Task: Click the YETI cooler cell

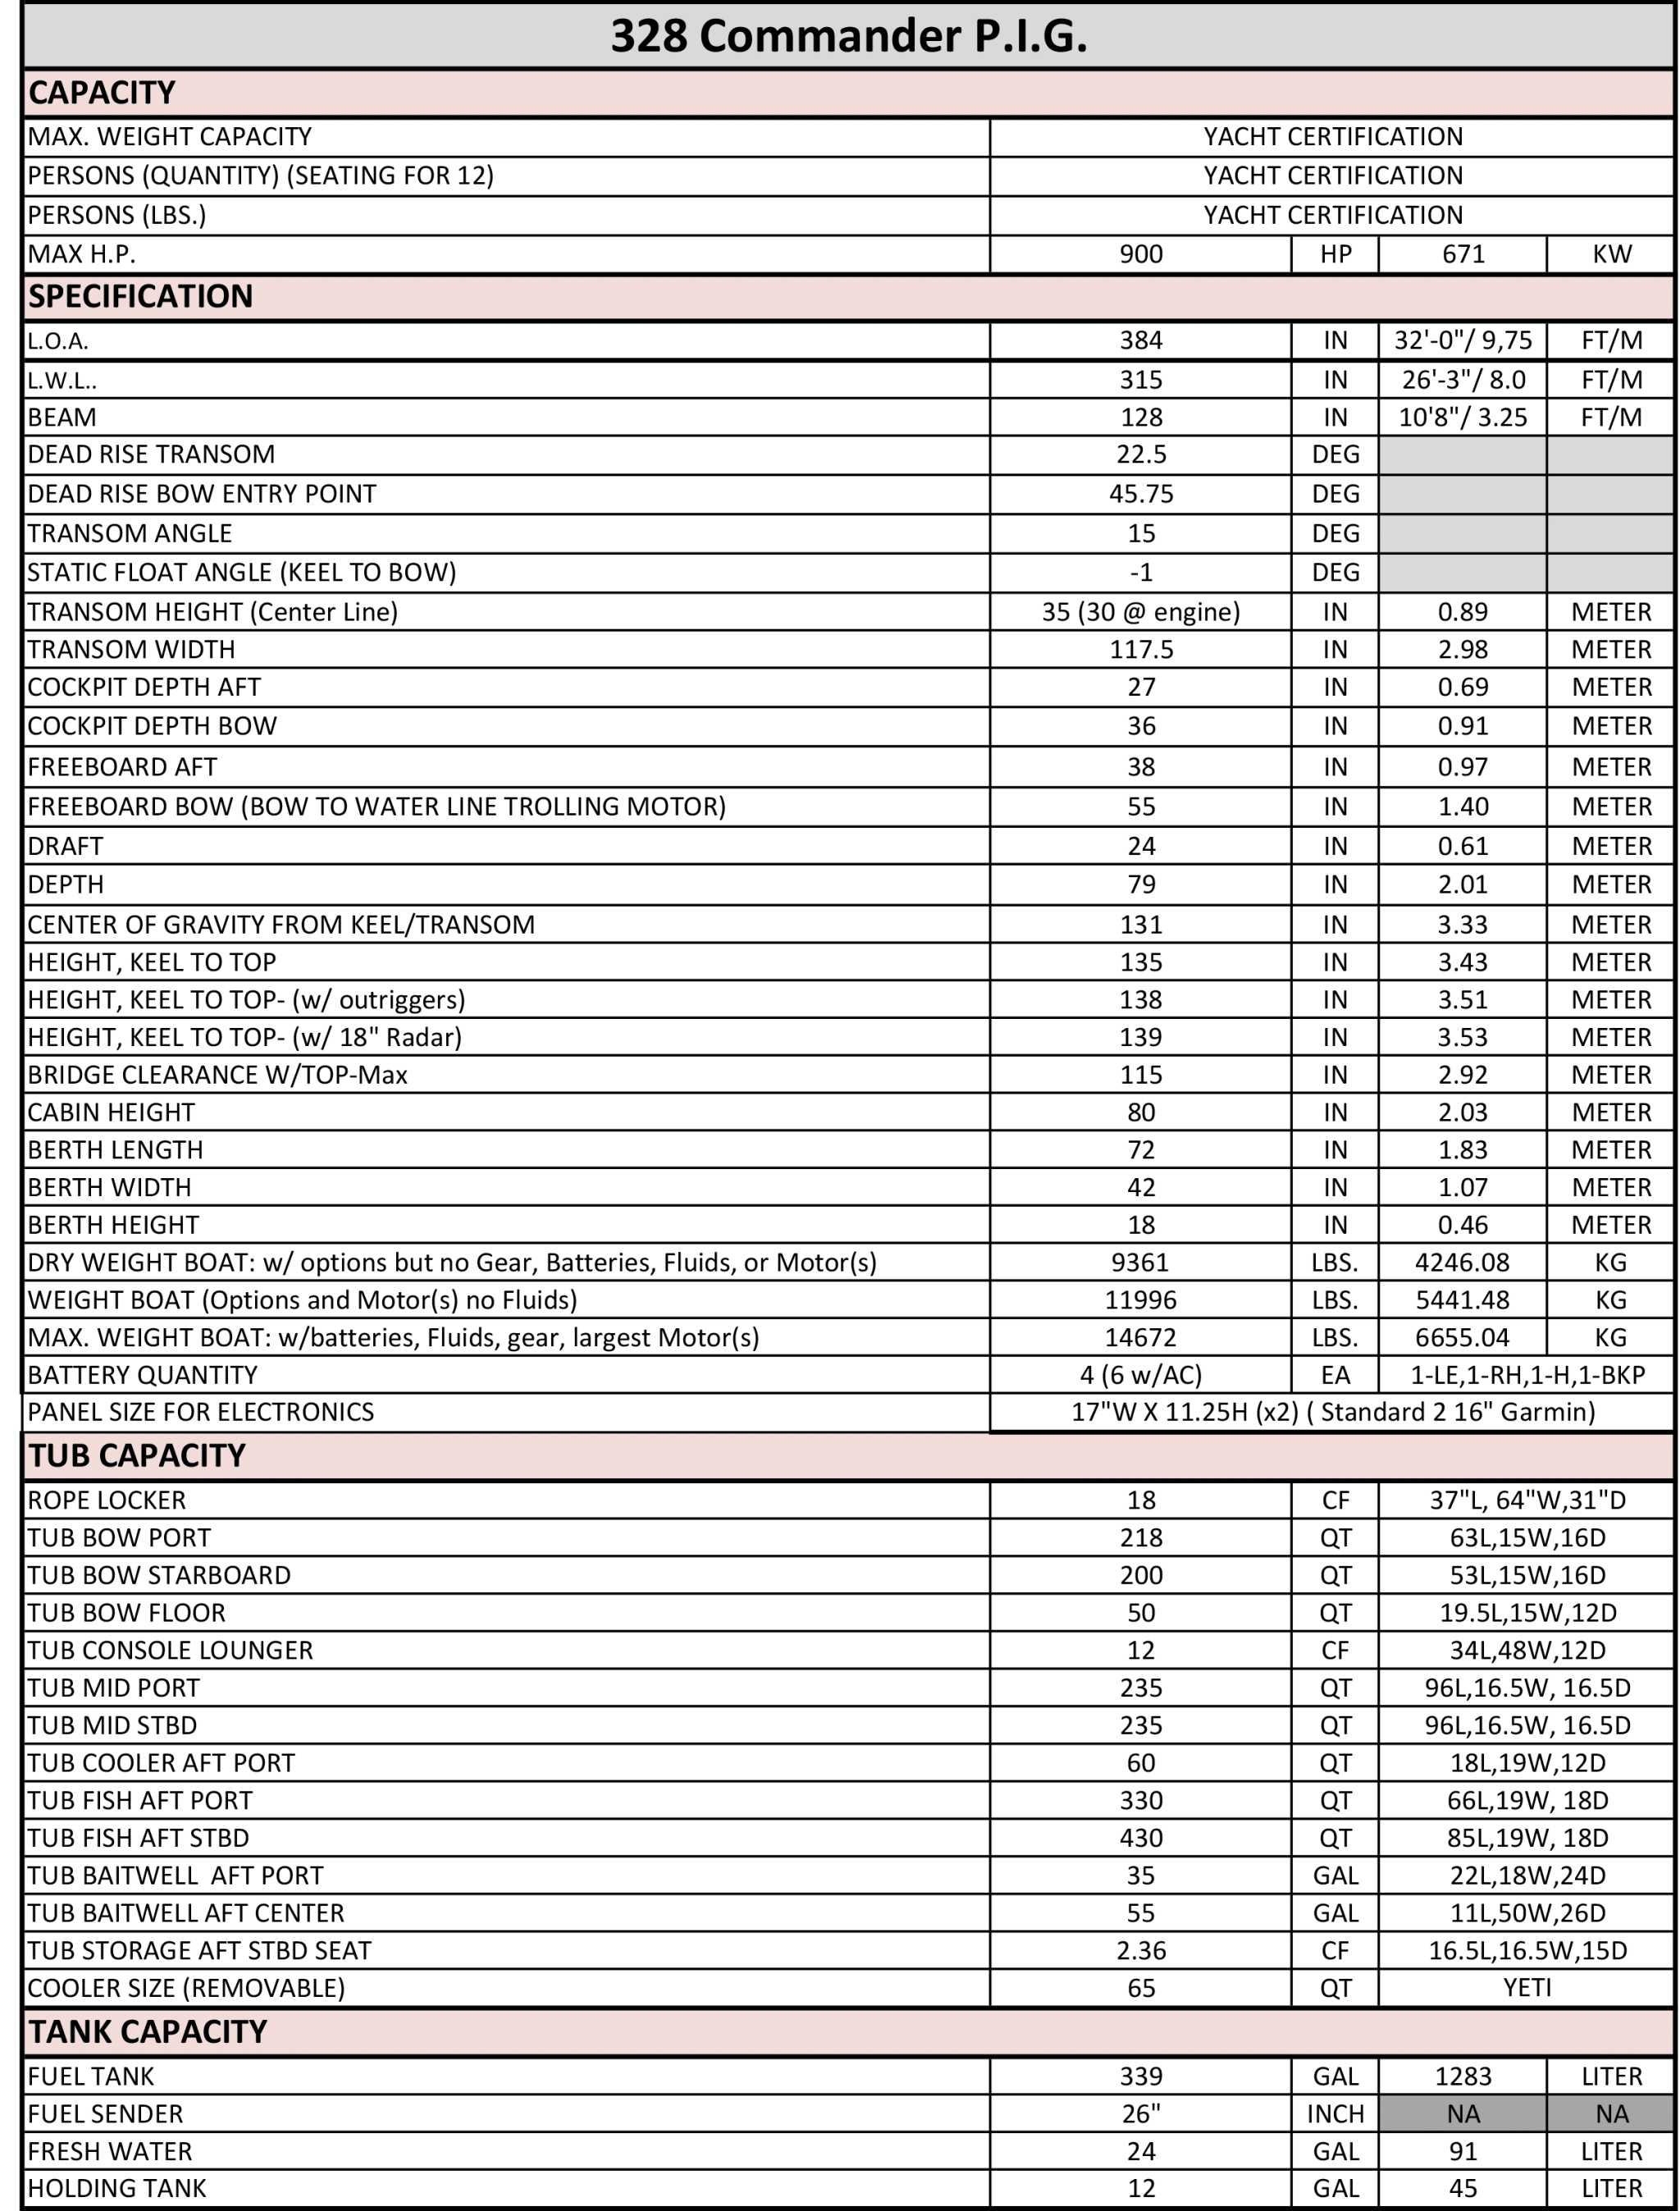Action: (x=1527, y=1988)
